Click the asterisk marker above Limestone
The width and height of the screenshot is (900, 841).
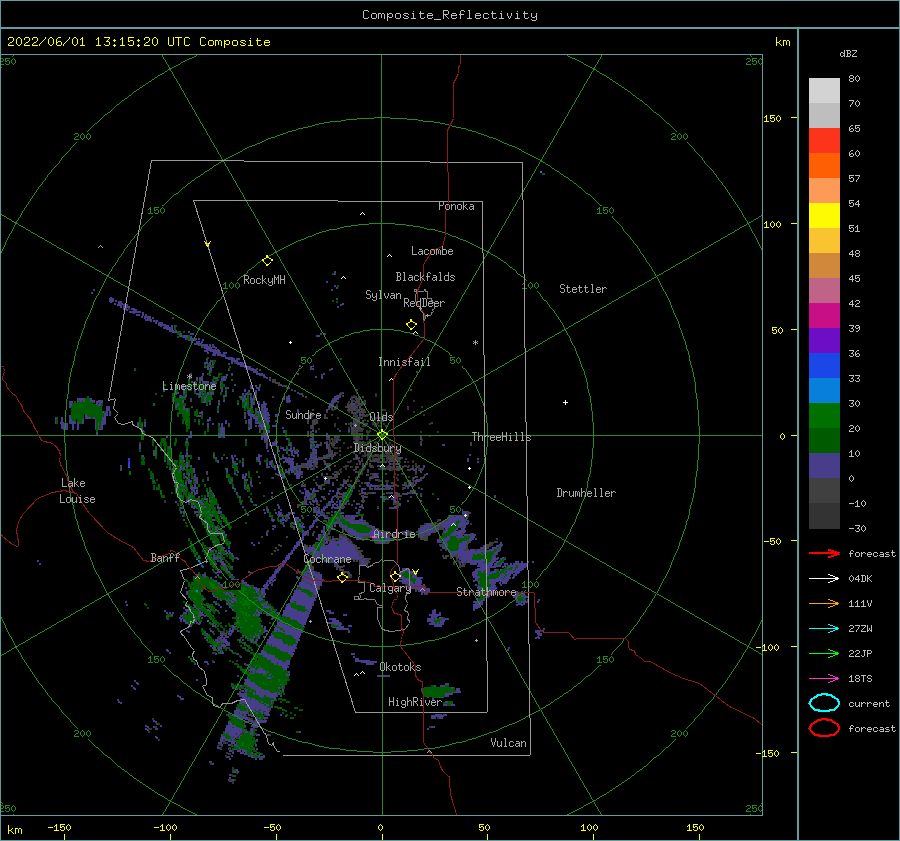189,377
